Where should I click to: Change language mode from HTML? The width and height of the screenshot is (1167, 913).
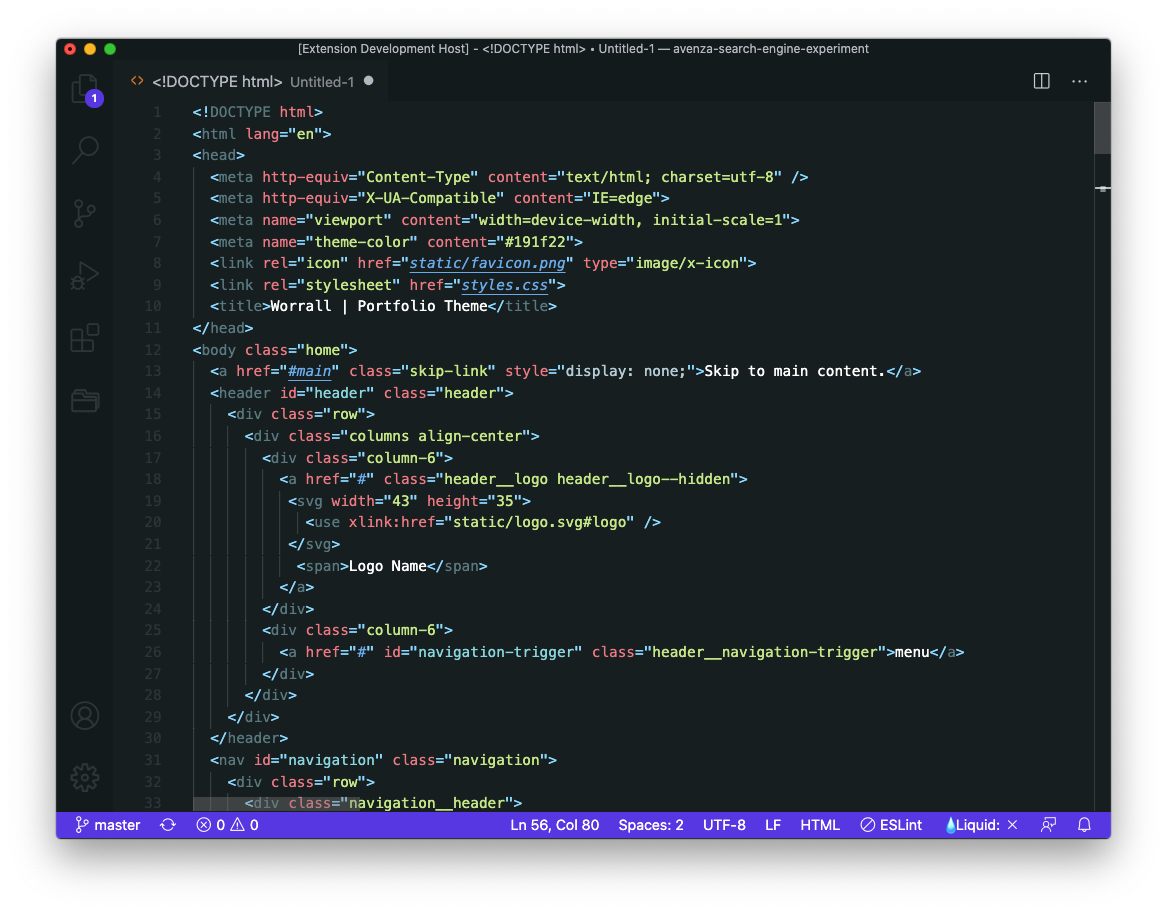tap(819, 825)
